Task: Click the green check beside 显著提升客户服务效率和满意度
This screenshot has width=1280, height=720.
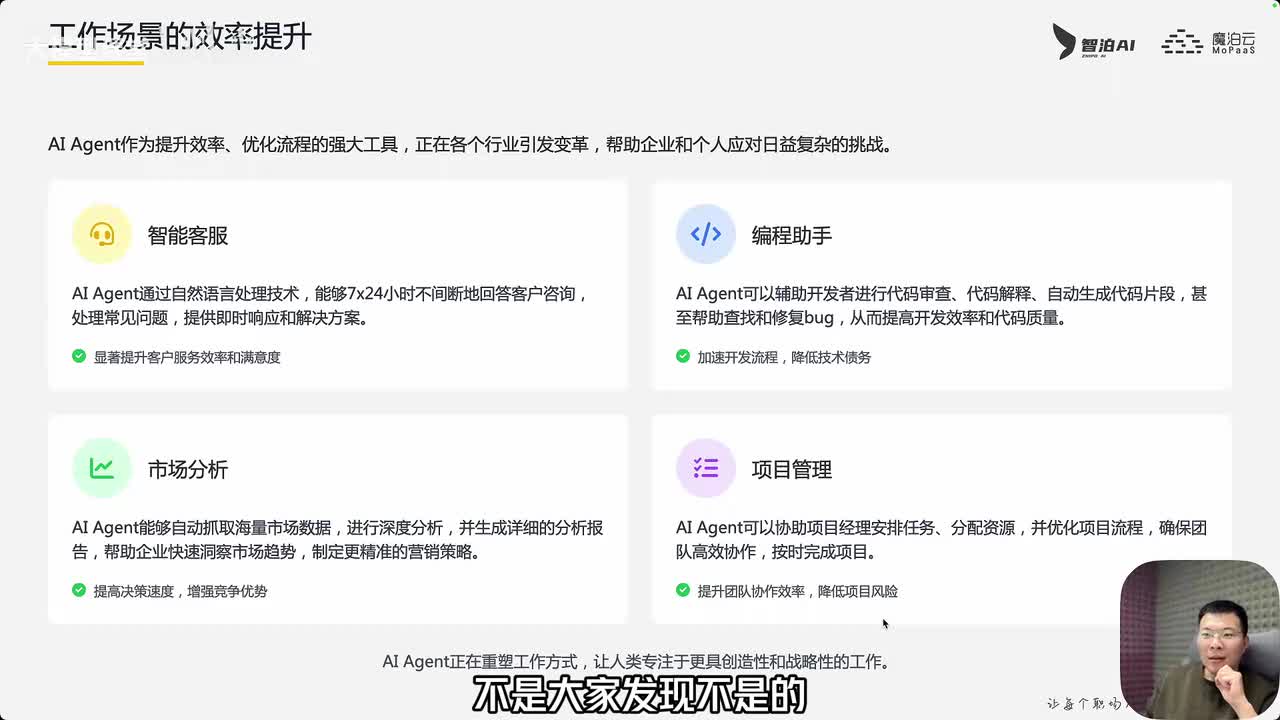Action: coord(79,356)
